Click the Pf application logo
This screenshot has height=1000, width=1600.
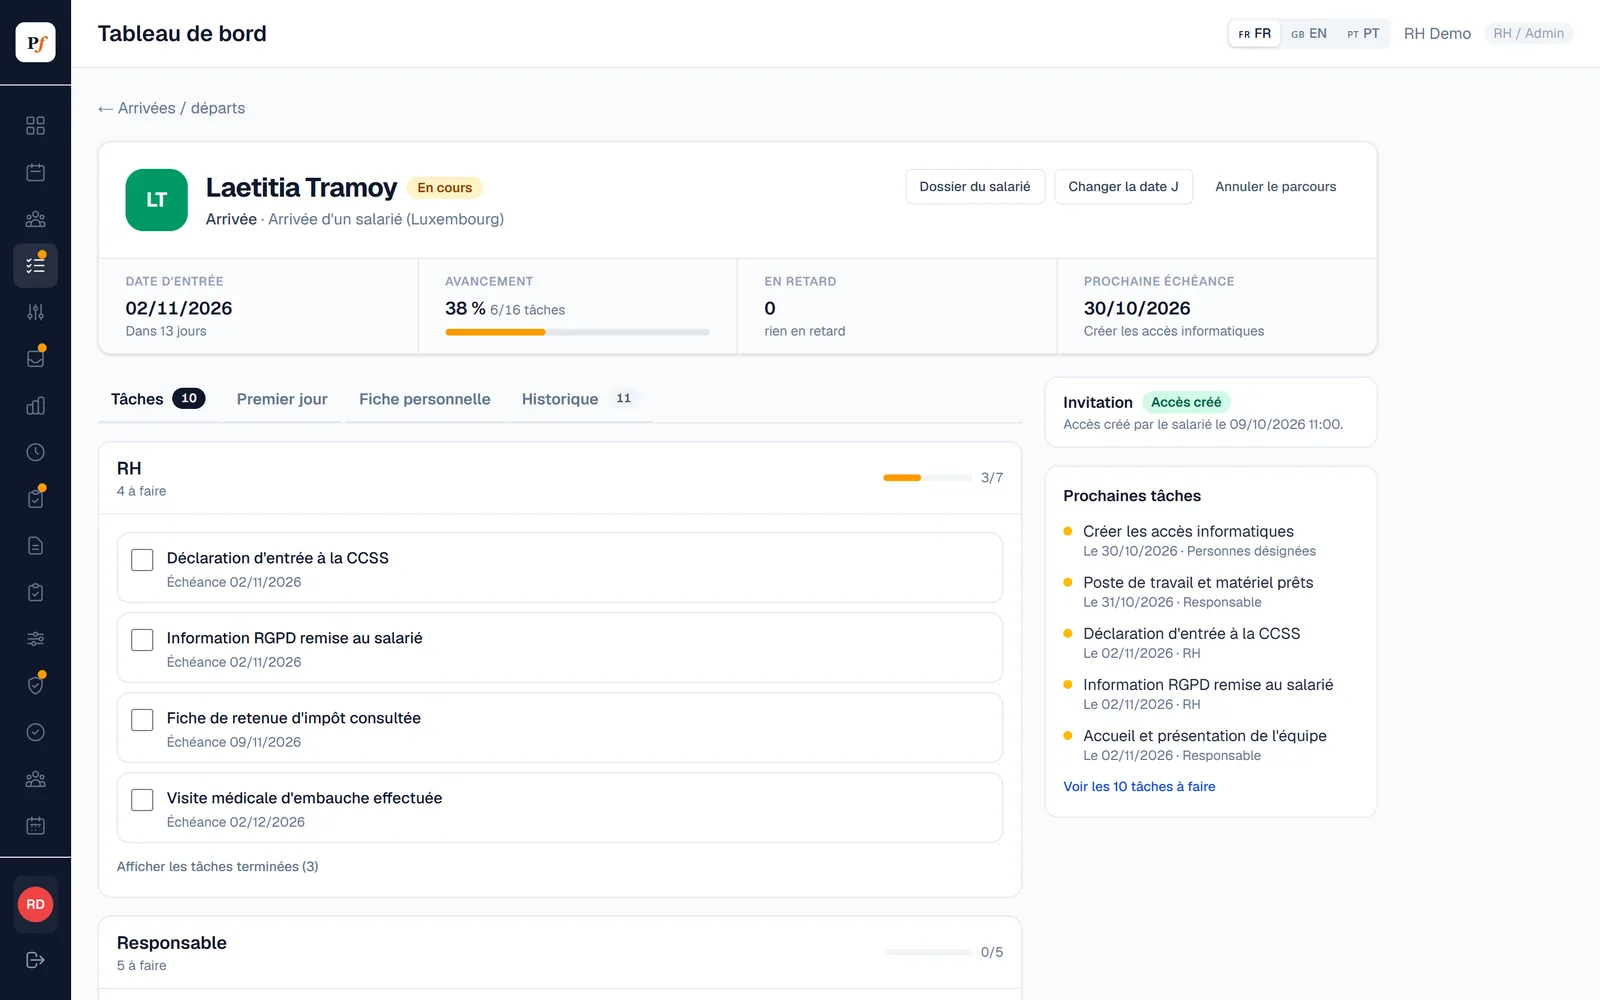click(35, 42)
